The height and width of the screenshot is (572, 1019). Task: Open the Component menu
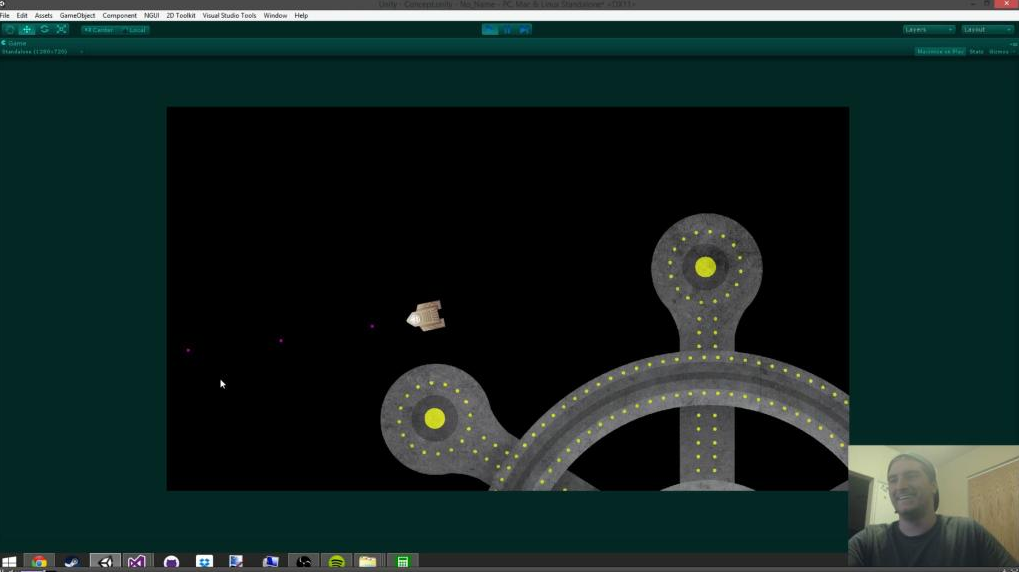coord(120,15)
